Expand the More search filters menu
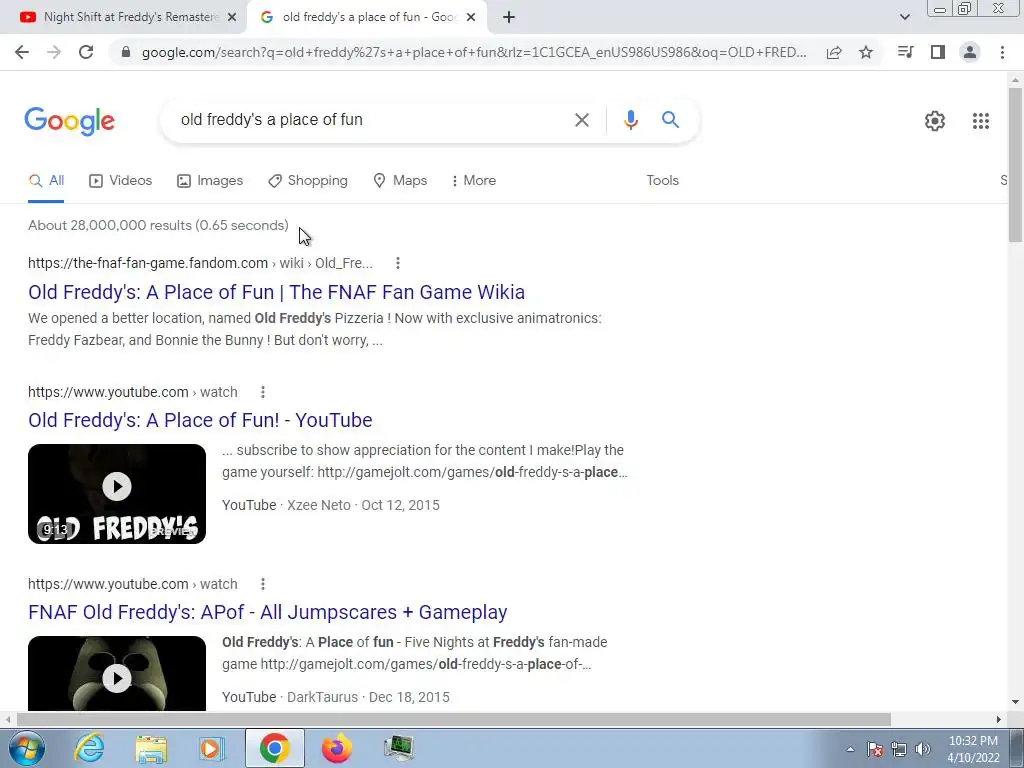This screenshot has width=1024, height=768. coord(473,180)
